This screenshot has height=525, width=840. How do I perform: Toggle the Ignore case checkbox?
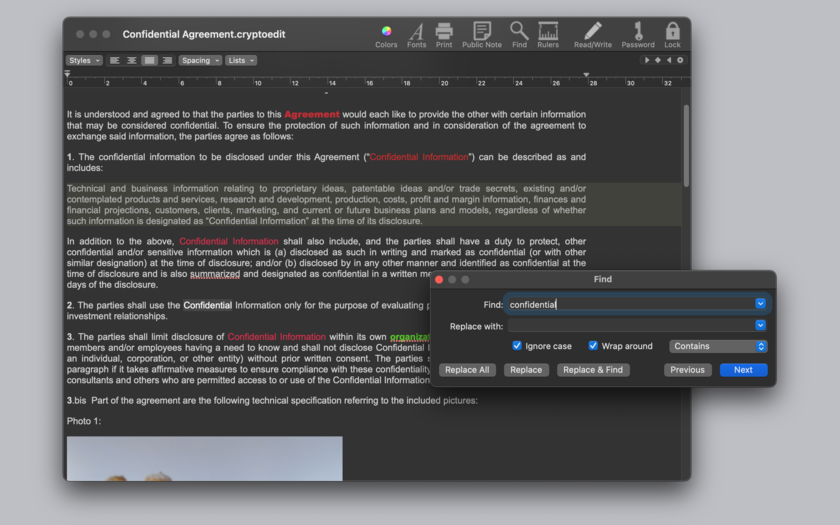(517, 346)
